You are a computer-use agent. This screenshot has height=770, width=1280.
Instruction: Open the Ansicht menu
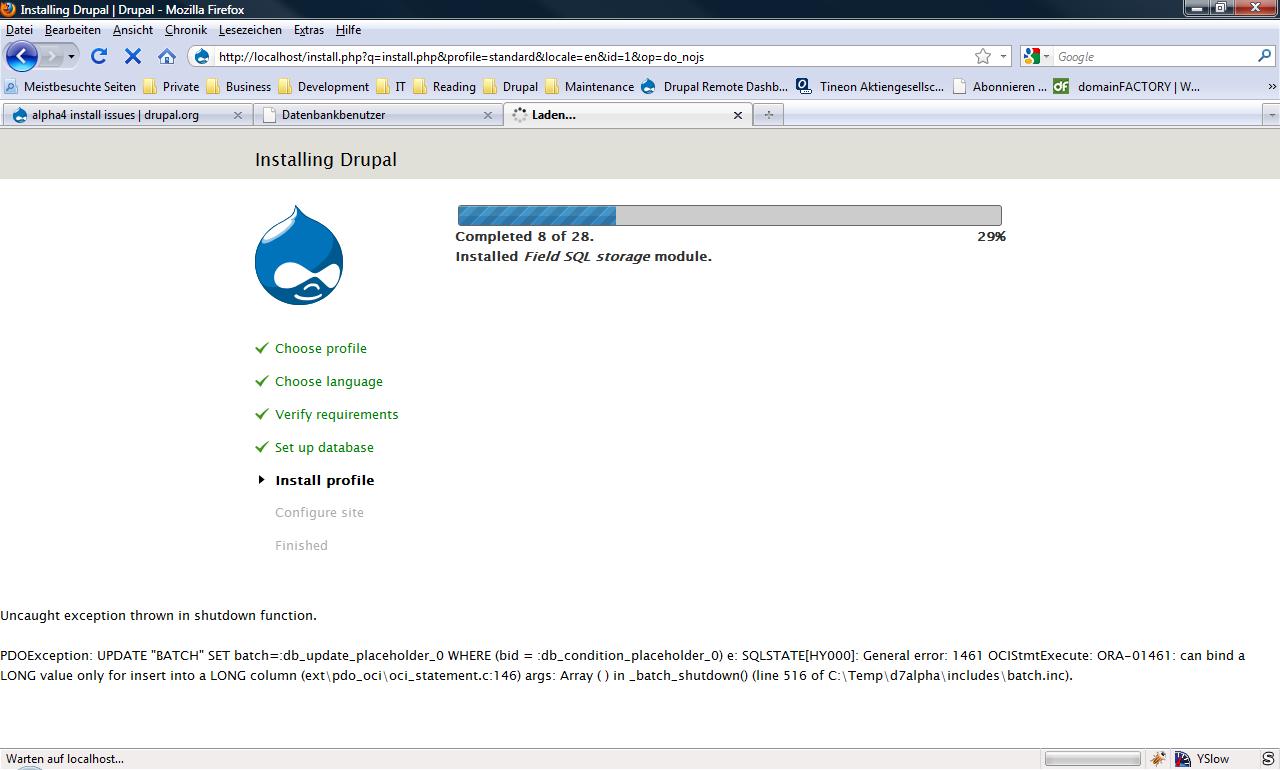pyautogui.click(x=133, y=30)
